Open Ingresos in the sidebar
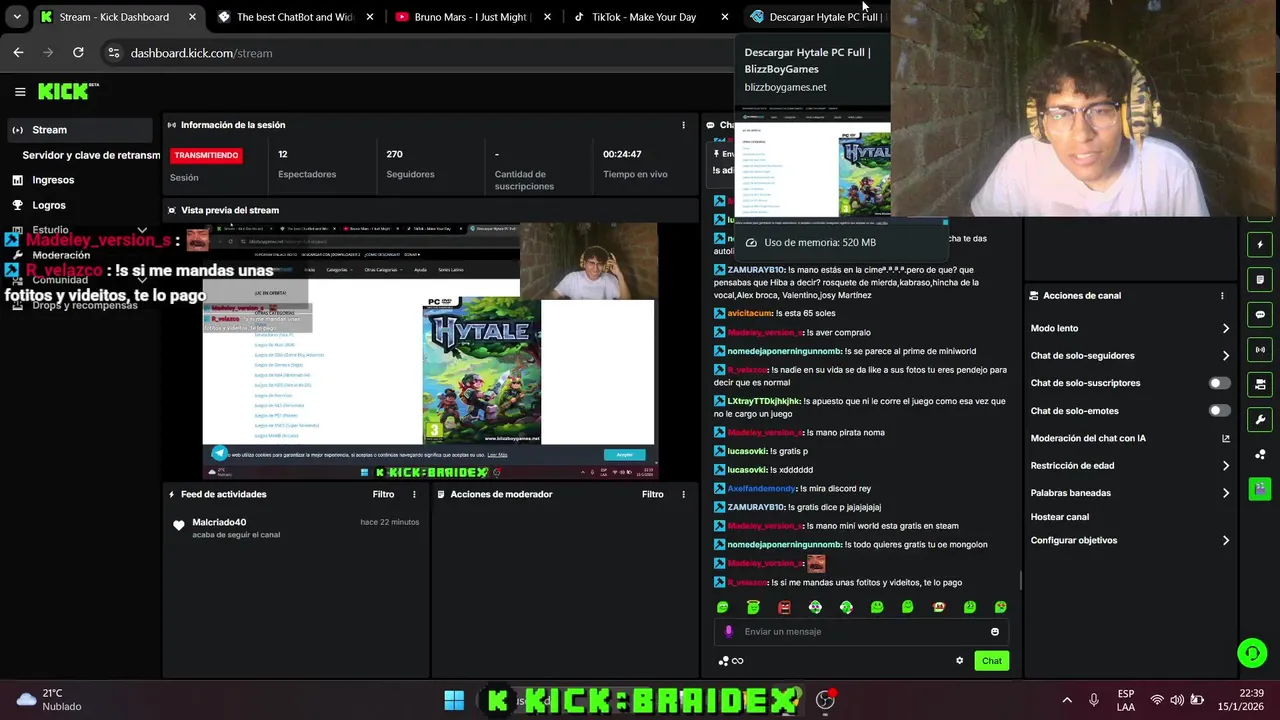 [x=53, y=180]
